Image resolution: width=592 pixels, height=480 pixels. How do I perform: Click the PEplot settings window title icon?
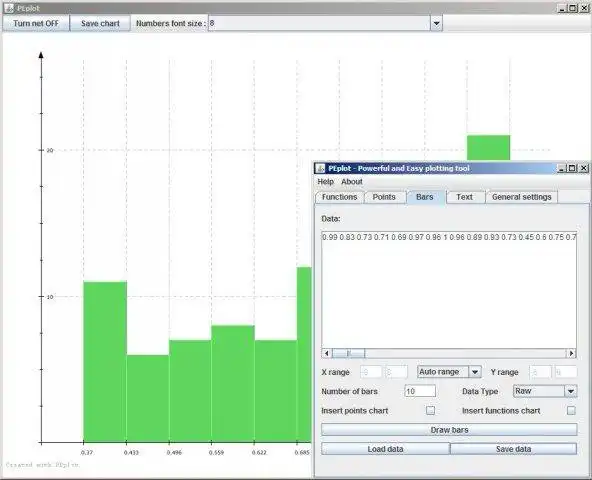pos(321,168)
